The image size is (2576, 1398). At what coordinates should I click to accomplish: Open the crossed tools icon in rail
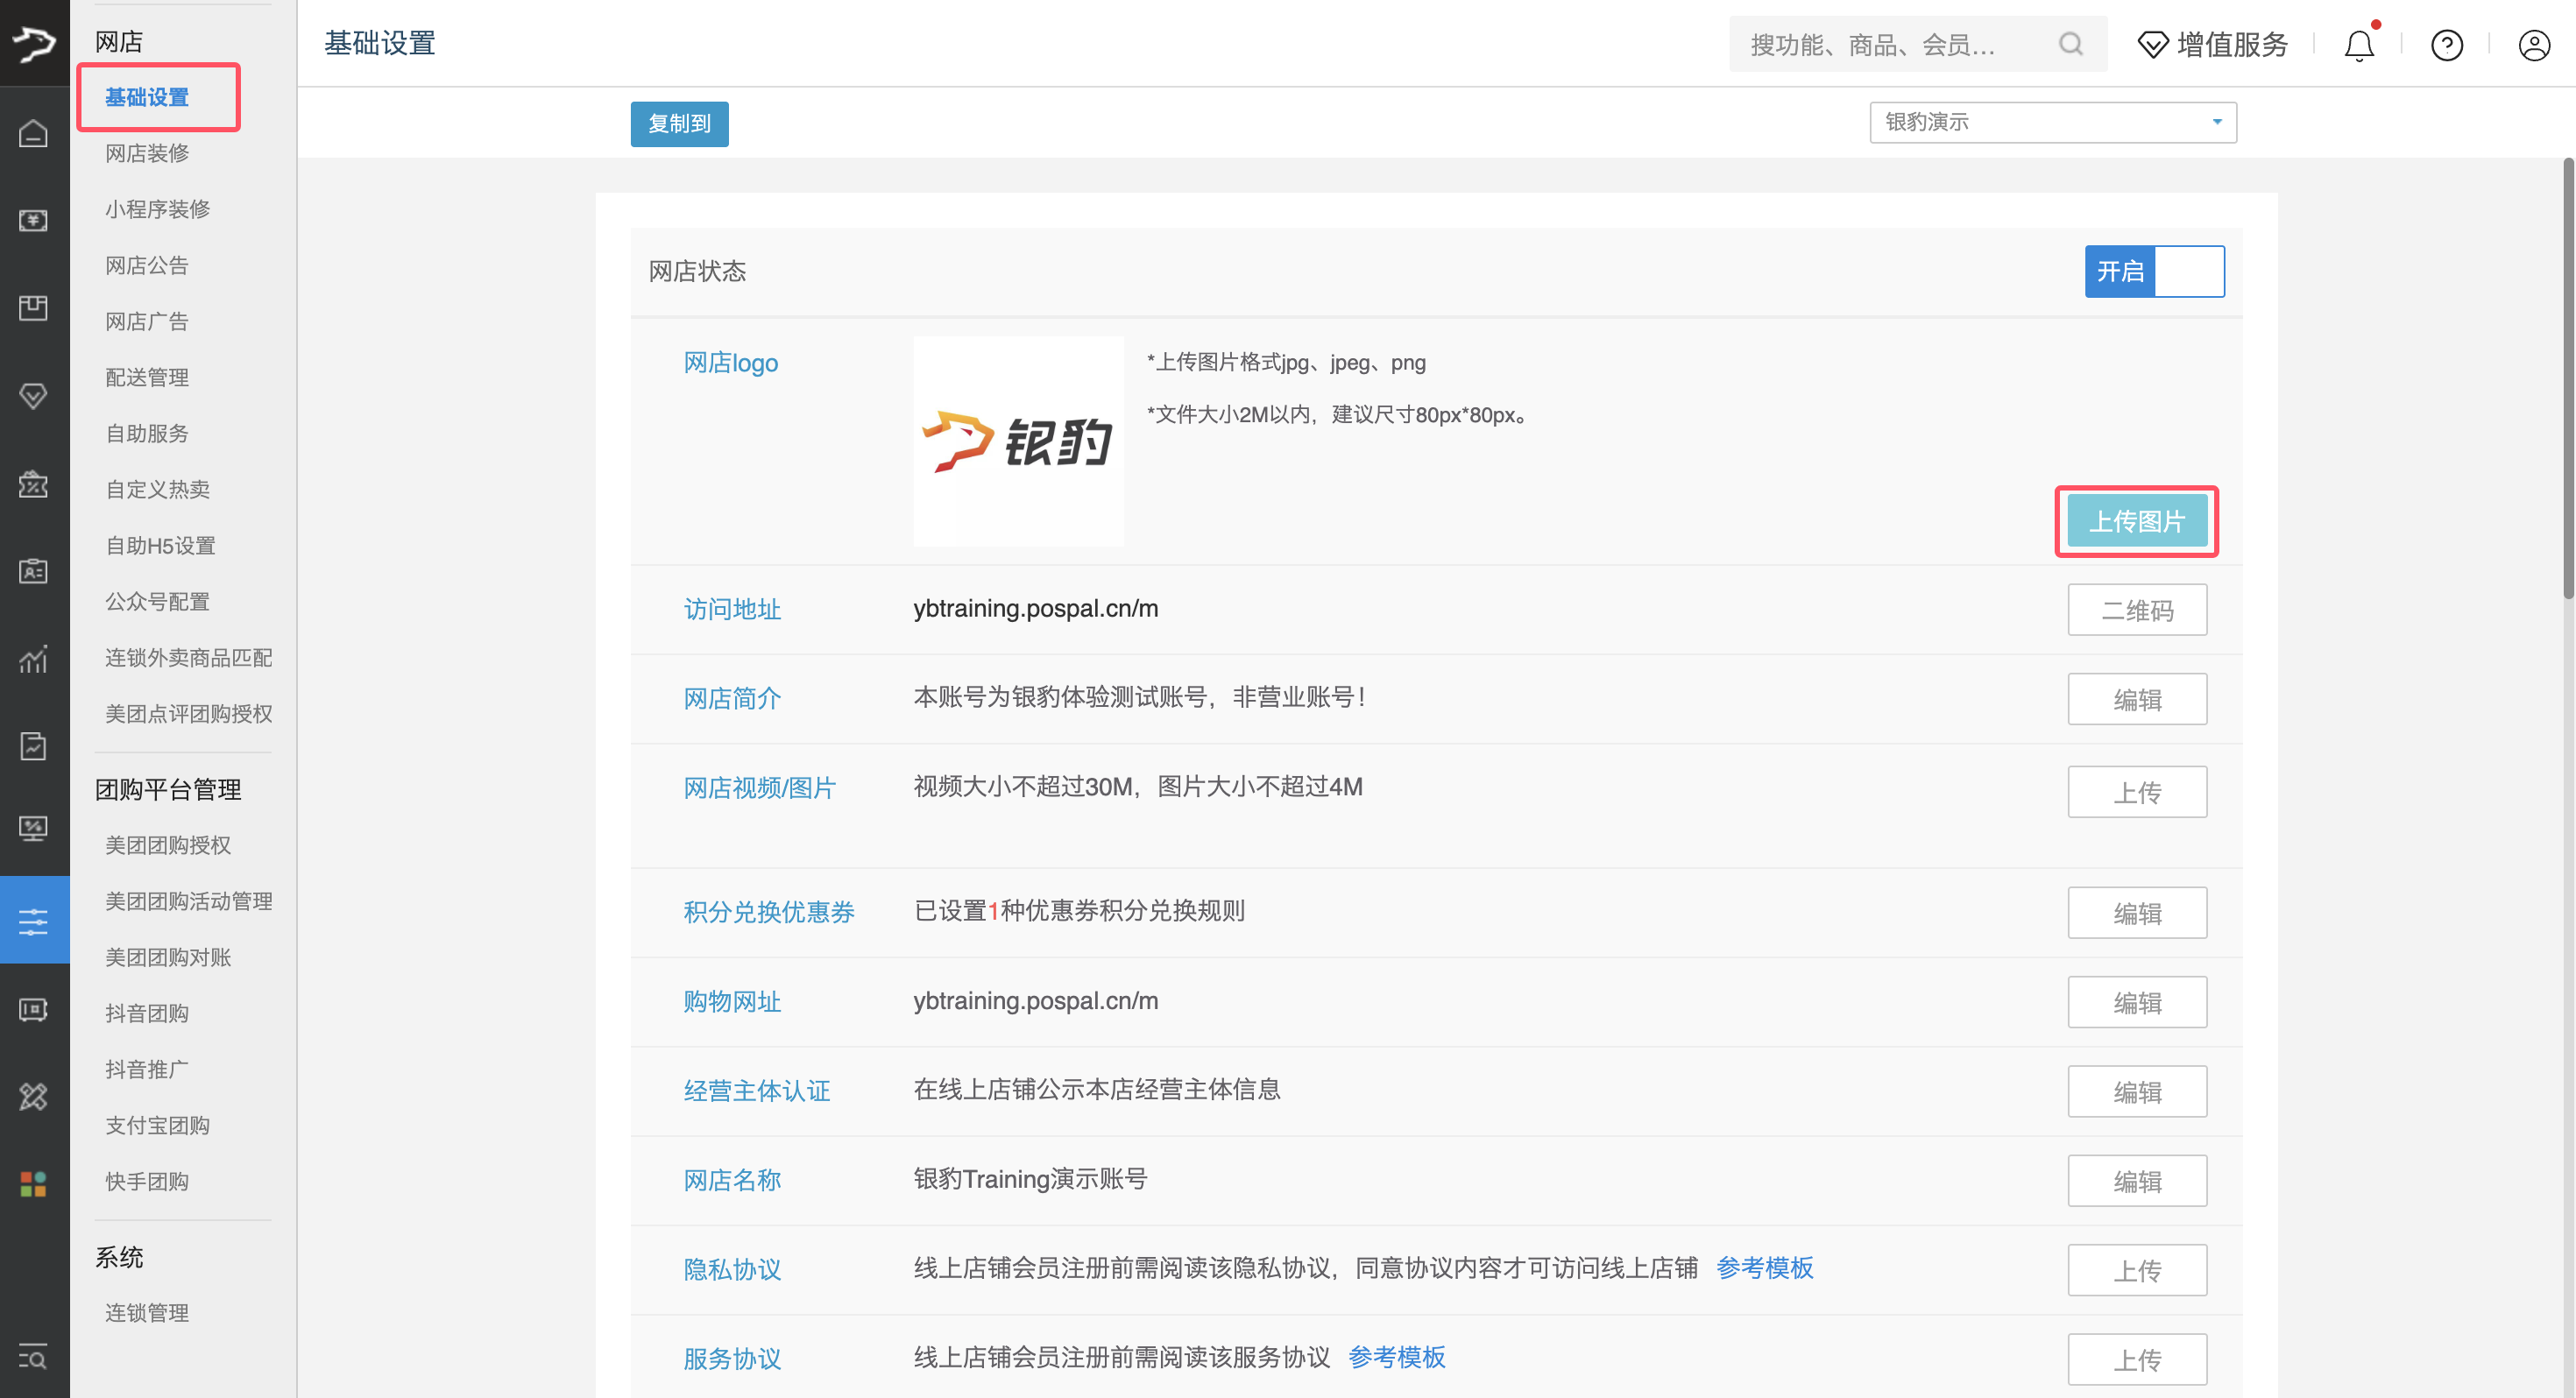(34, 1097)
